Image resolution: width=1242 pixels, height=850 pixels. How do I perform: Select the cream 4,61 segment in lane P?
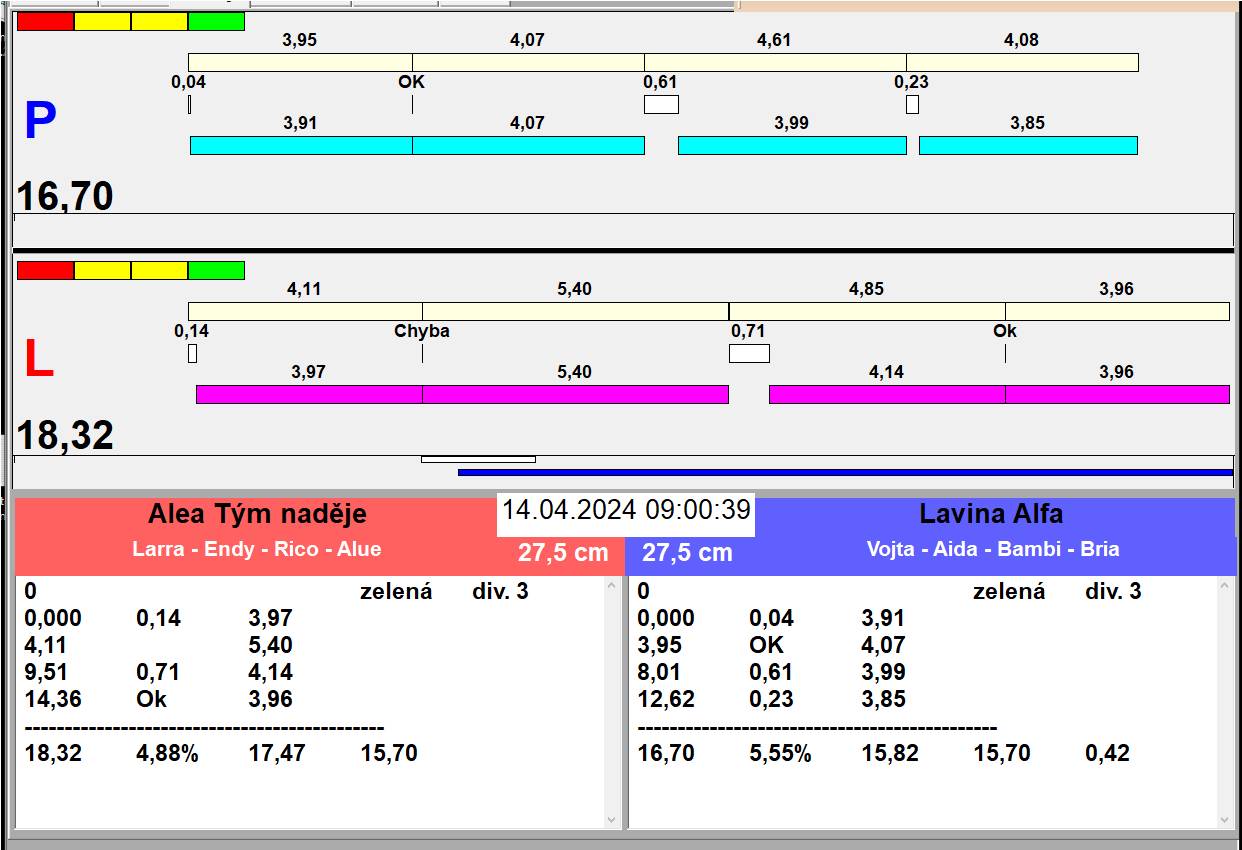point(775,62)
